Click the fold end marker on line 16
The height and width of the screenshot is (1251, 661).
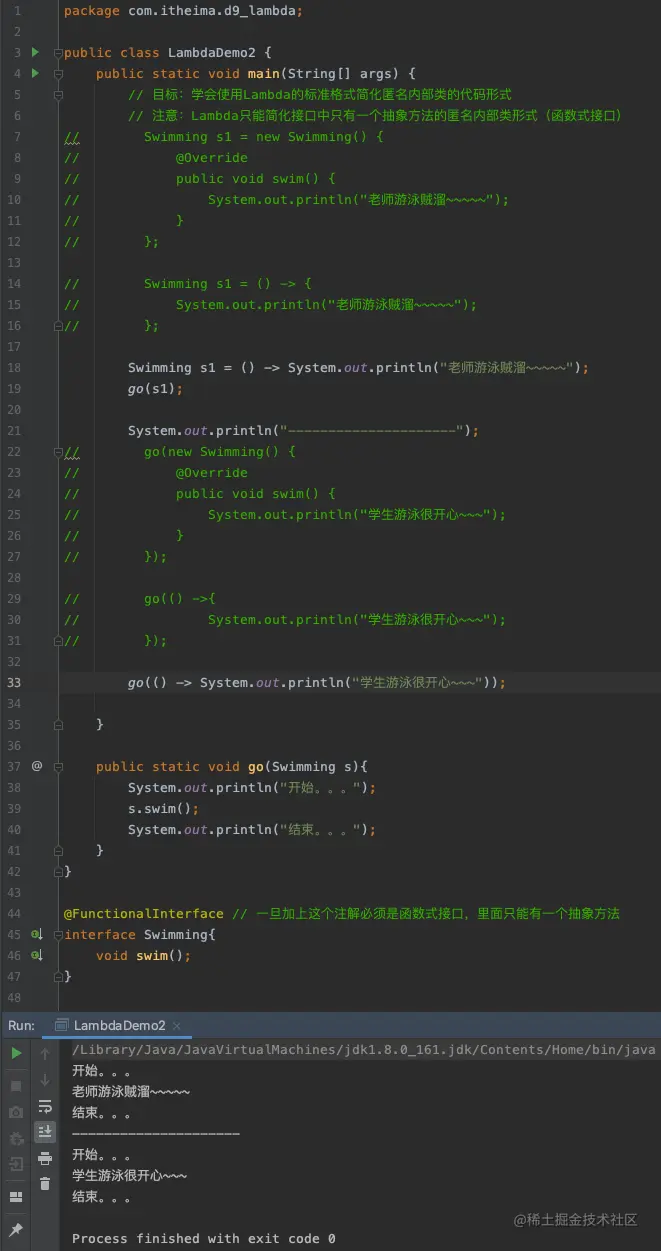pos(59,325)
